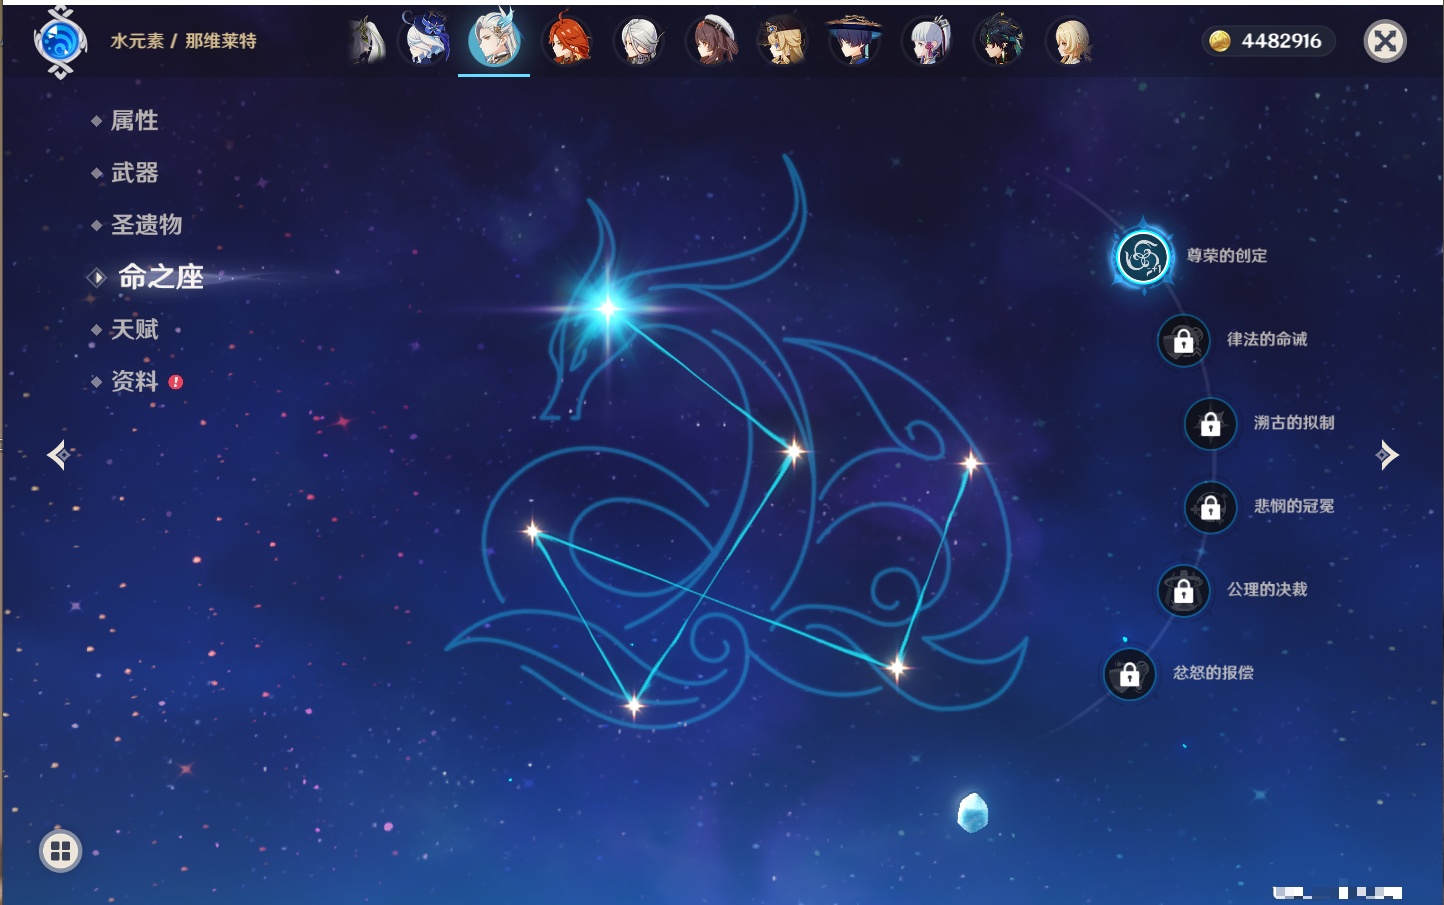The image size is (1444, 905).
Task: Select the portrait with the blue flower hat
Action: tap(425, 40)
